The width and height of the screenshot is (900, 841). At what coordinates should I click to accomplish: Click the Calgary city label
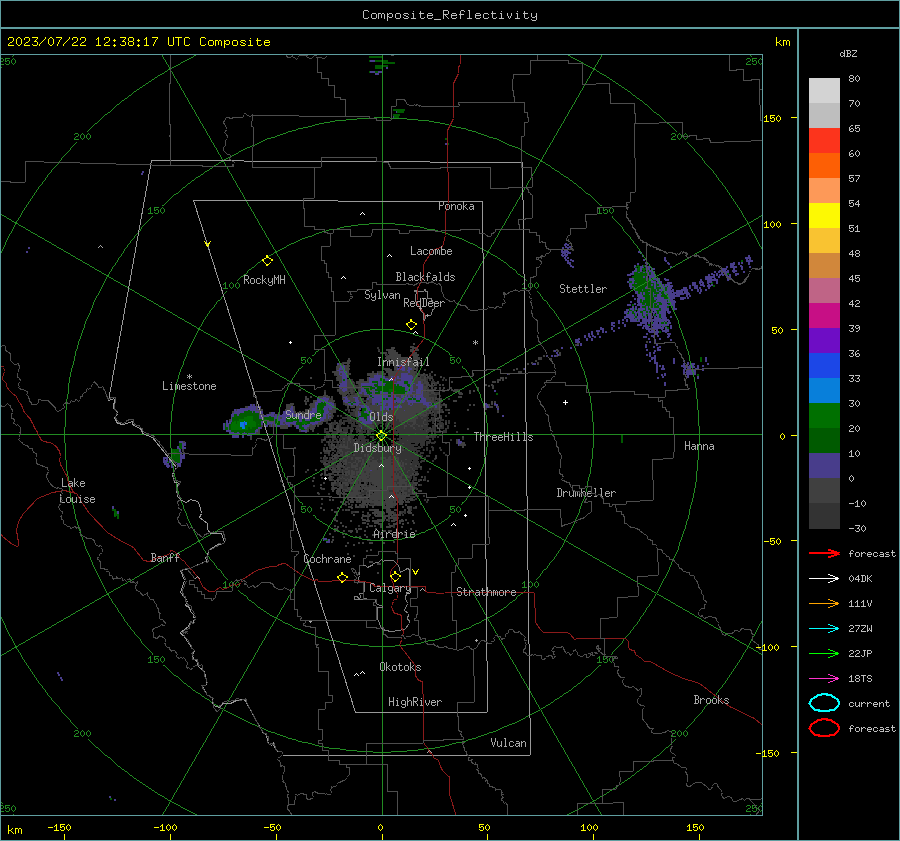390,588
